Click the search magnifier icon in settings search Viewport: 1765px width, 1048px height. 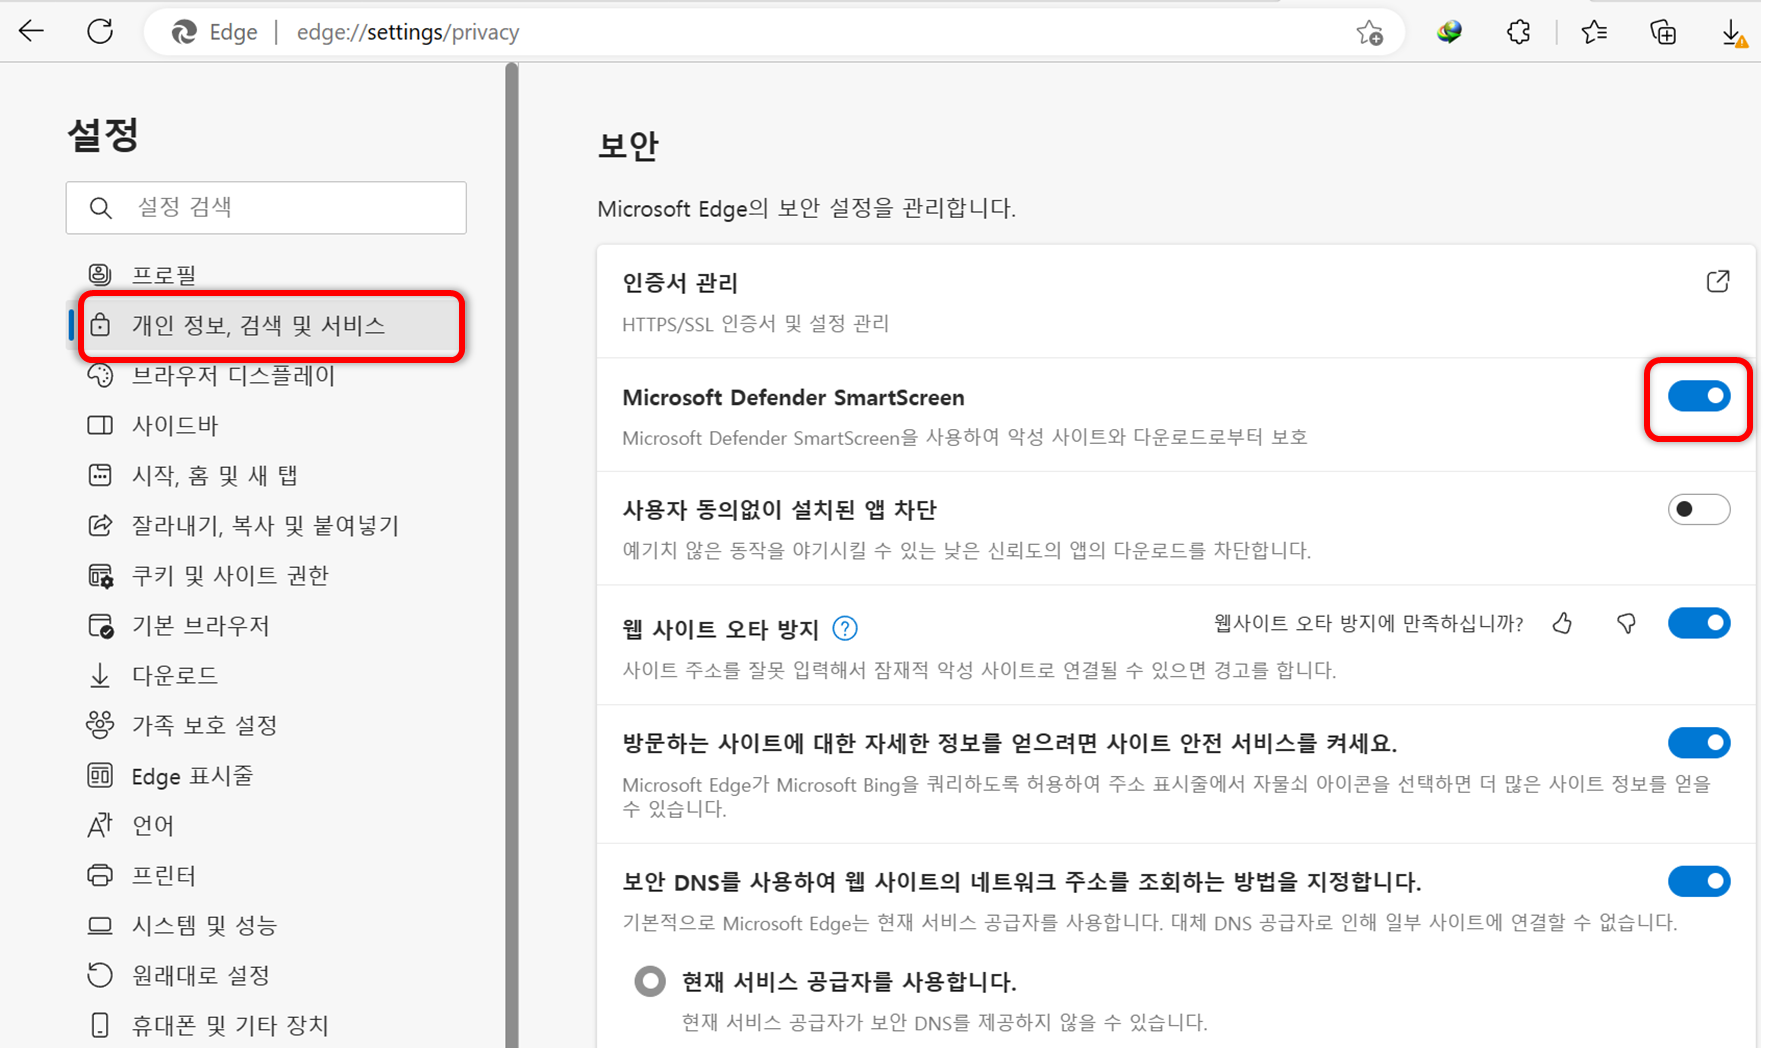[x=100, y=207]
